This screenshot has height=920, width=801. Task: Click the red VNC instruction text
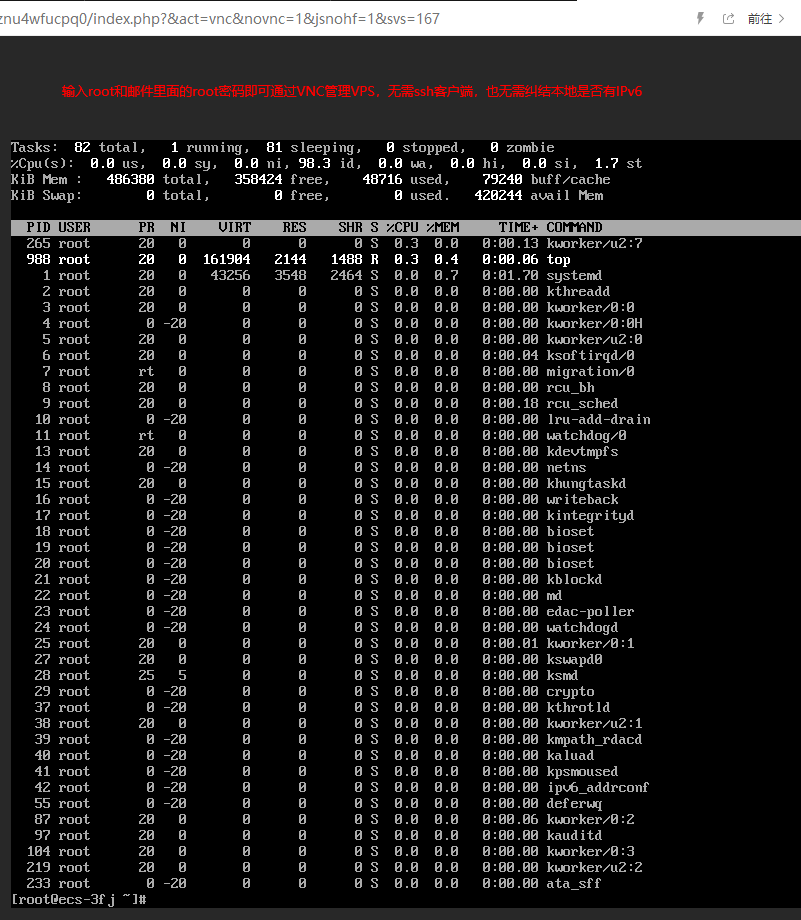pyautogui.click(x=351, y=91)
